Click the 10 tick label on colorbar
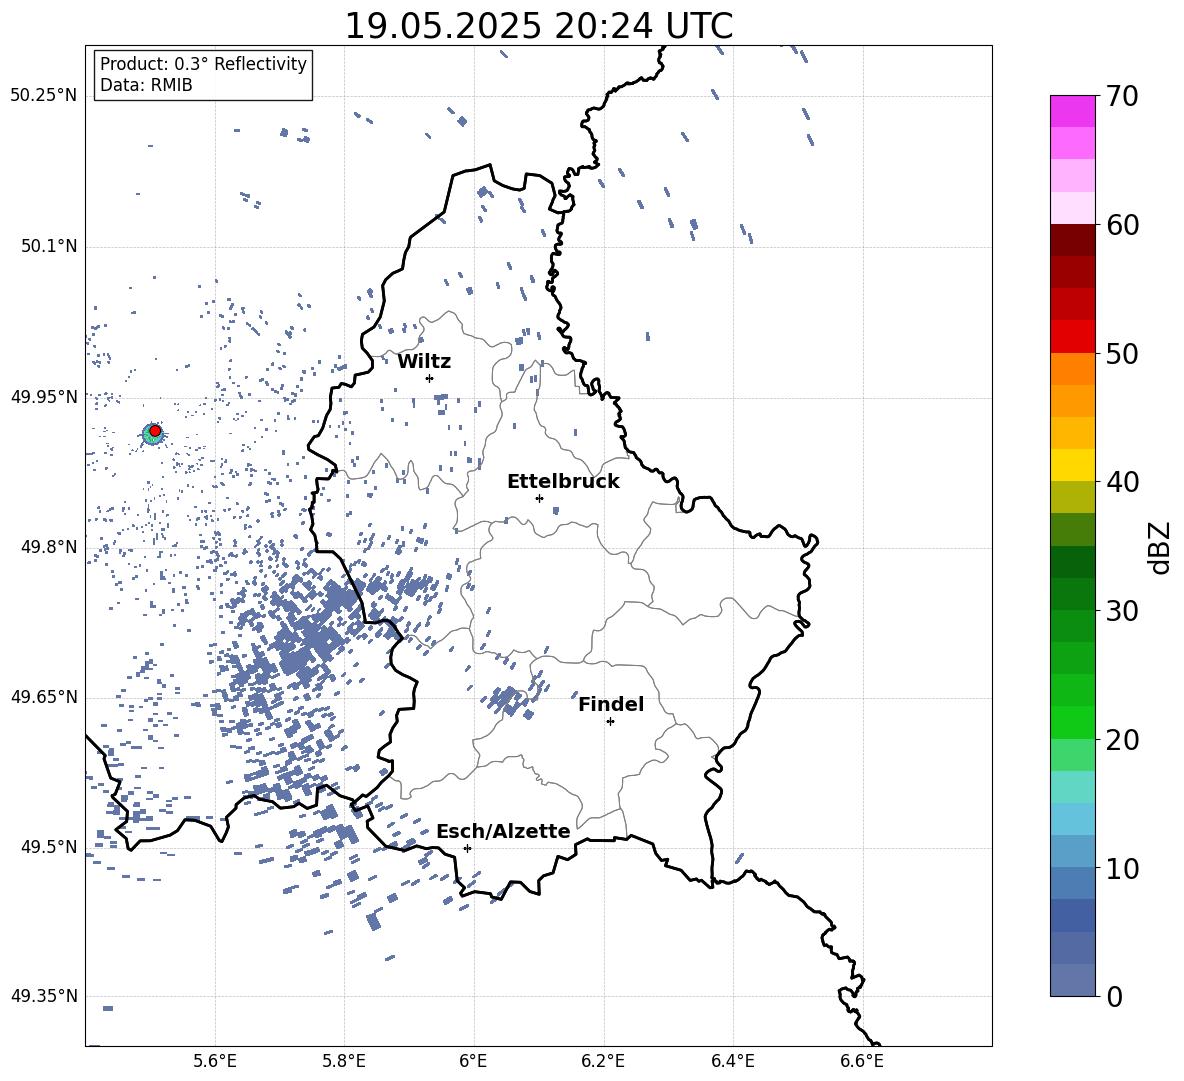 [1122, 868]
